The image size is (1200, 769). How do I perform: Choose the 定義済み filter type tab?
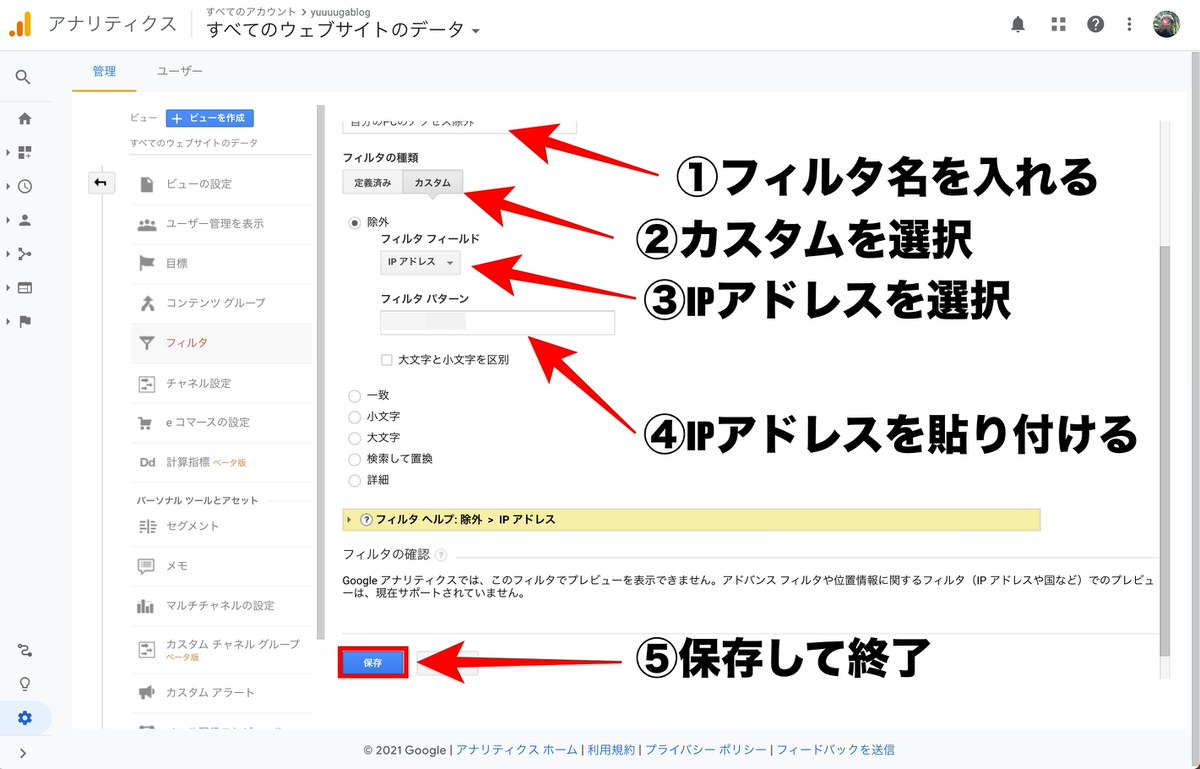pos(372,182)
